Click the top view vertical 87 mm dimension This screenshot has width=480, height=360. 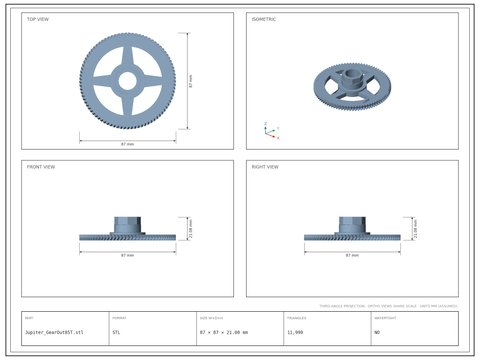[191, 81]
